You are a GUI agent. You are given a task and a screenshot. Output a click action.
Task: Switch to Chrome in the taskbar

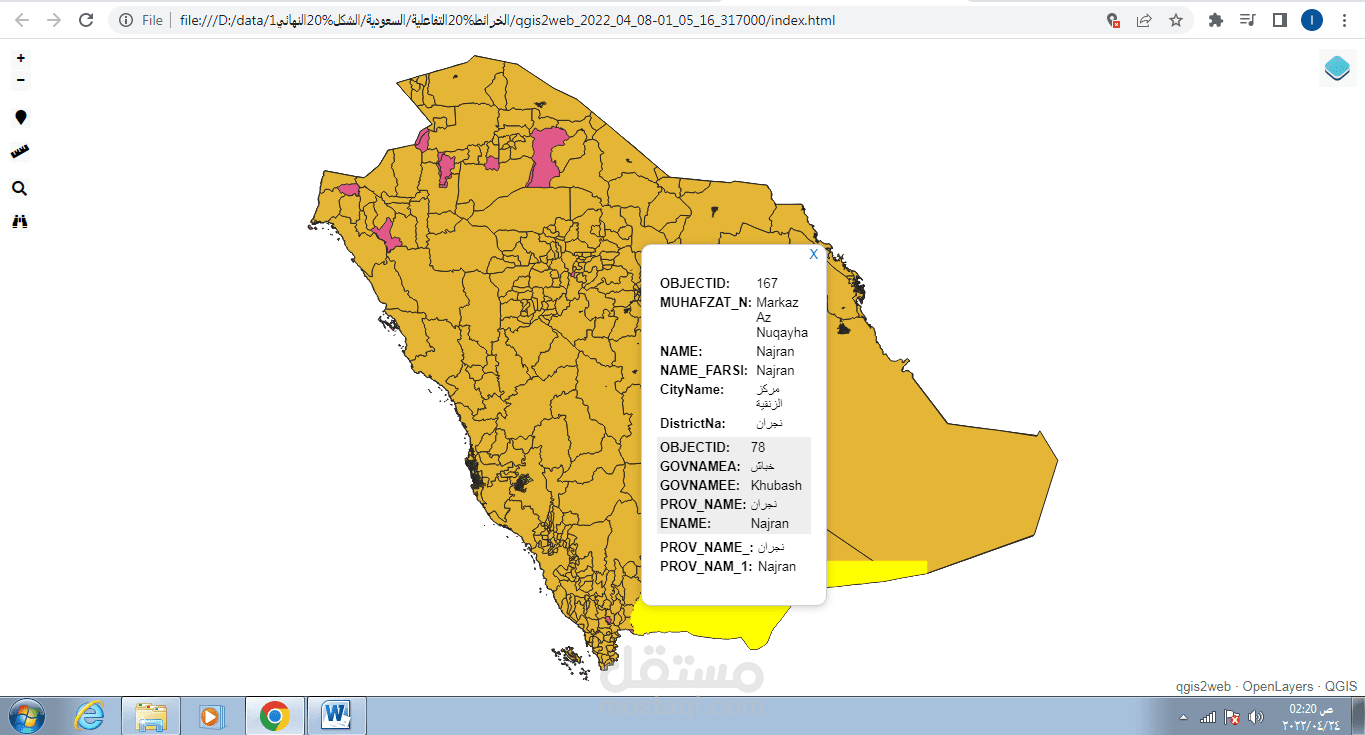pyautogui.click(x=274, y=716)
